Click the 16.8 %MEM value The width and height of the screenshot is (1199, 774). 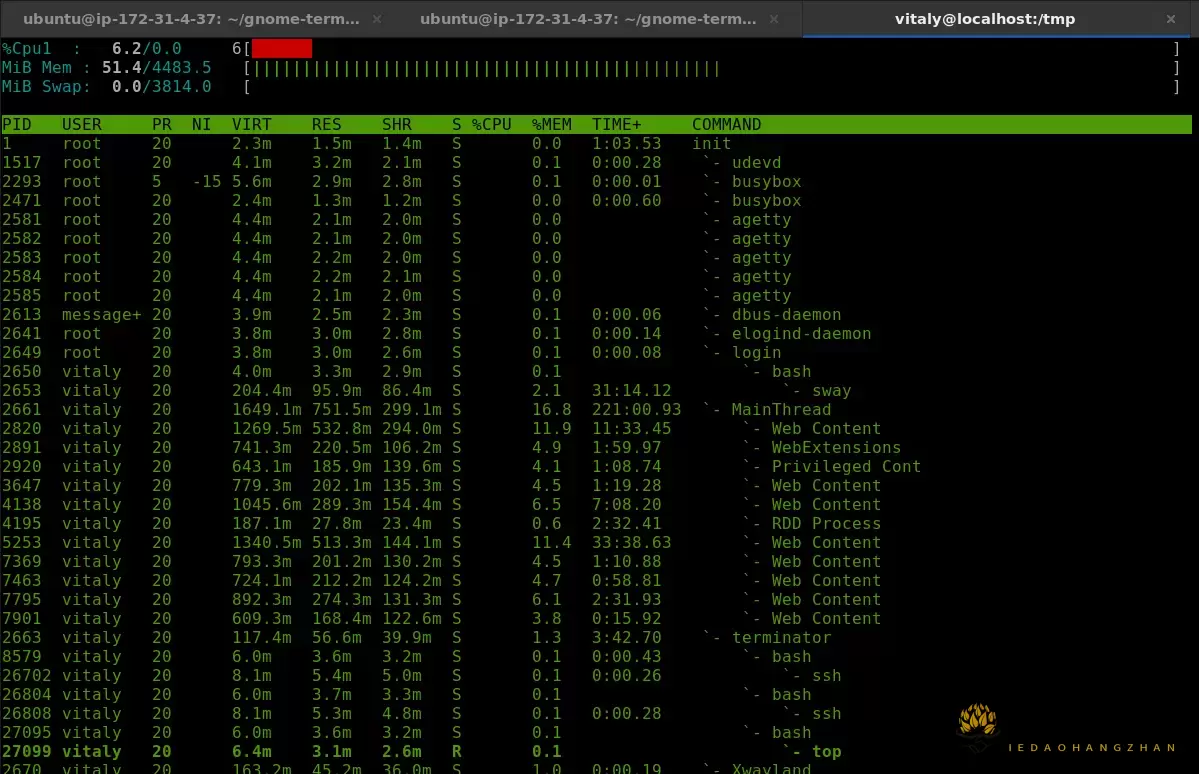tap(551, 410)
